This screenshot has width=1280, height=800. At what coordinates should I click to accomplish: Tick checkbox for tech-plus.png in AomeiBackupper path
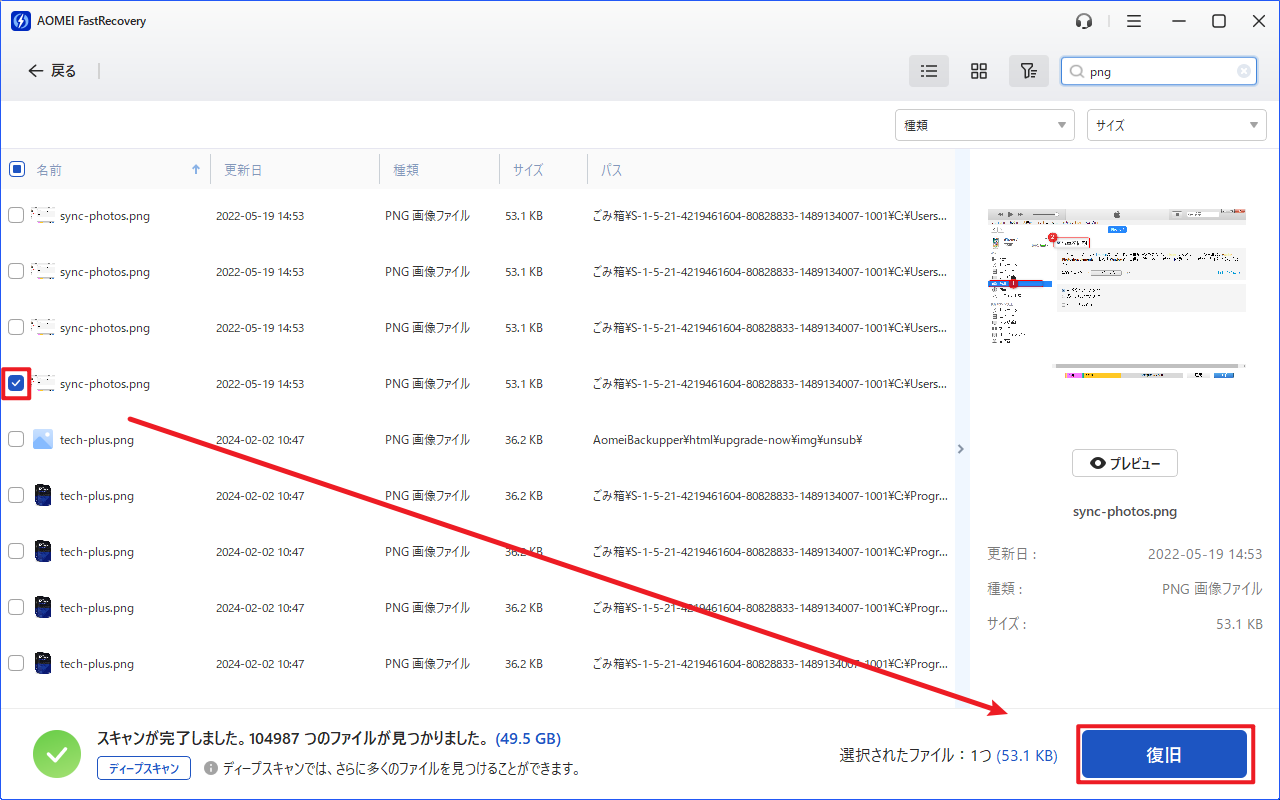click(x=16, y=439)
